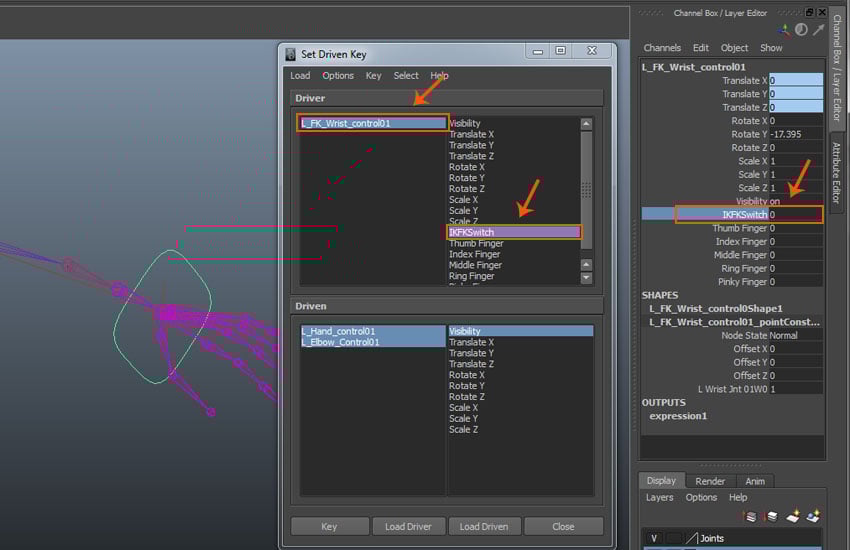Screen dimensions: 850x550
Task: Select L_Elbow_Control01 in the Driven list
Action: (341, 342)
